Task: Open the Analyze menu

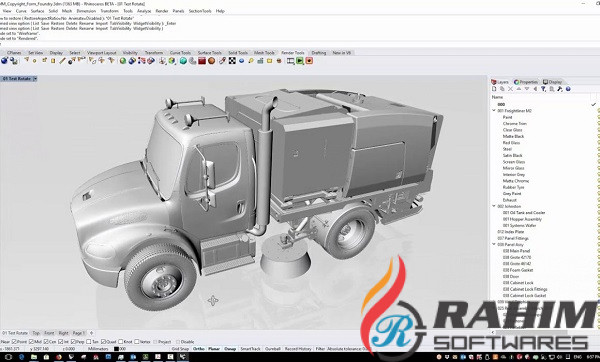Action: 144,11
